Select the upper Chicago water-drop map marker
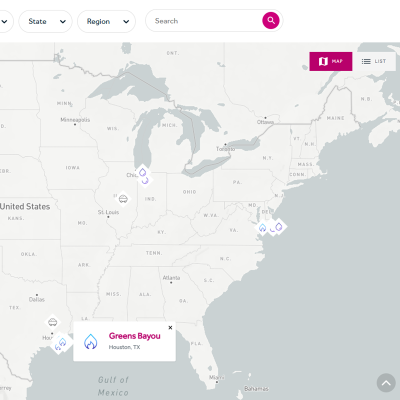 (143, 172)
